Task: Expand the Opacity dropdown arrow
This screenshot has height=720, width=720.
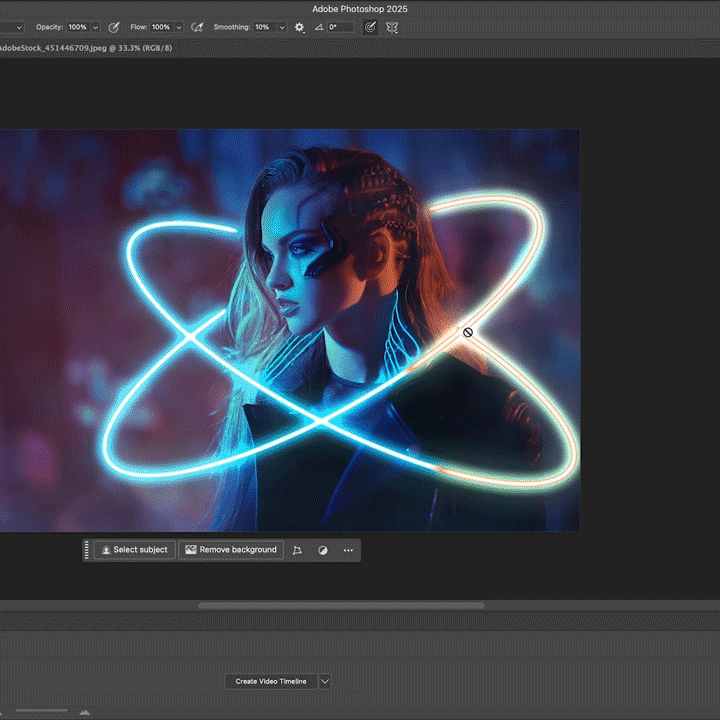Action: click(96, 27)
